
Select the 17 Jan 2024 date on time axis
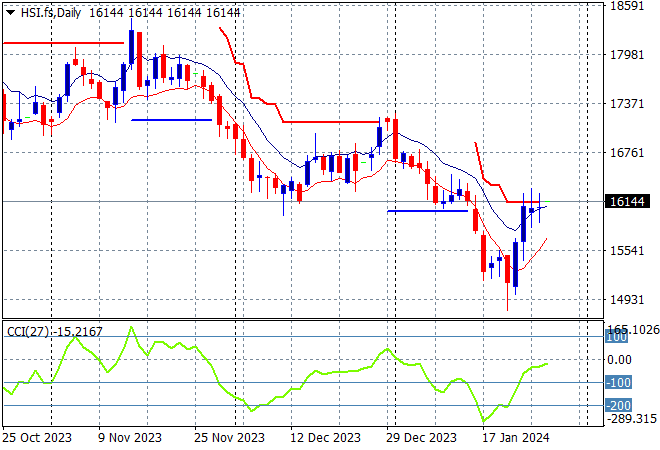point(515,438)
